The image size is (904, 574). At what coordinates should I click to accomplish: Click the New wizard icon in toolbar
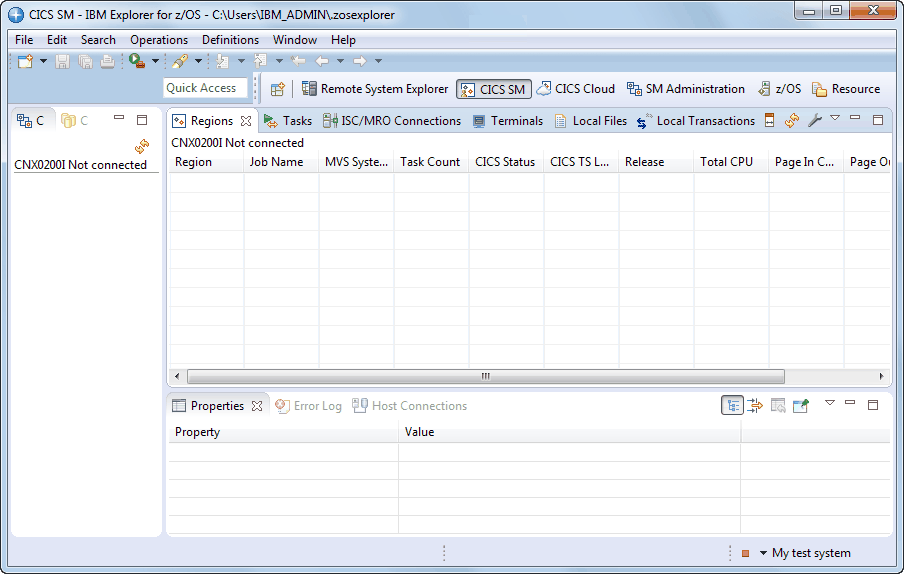pos(25,62)
